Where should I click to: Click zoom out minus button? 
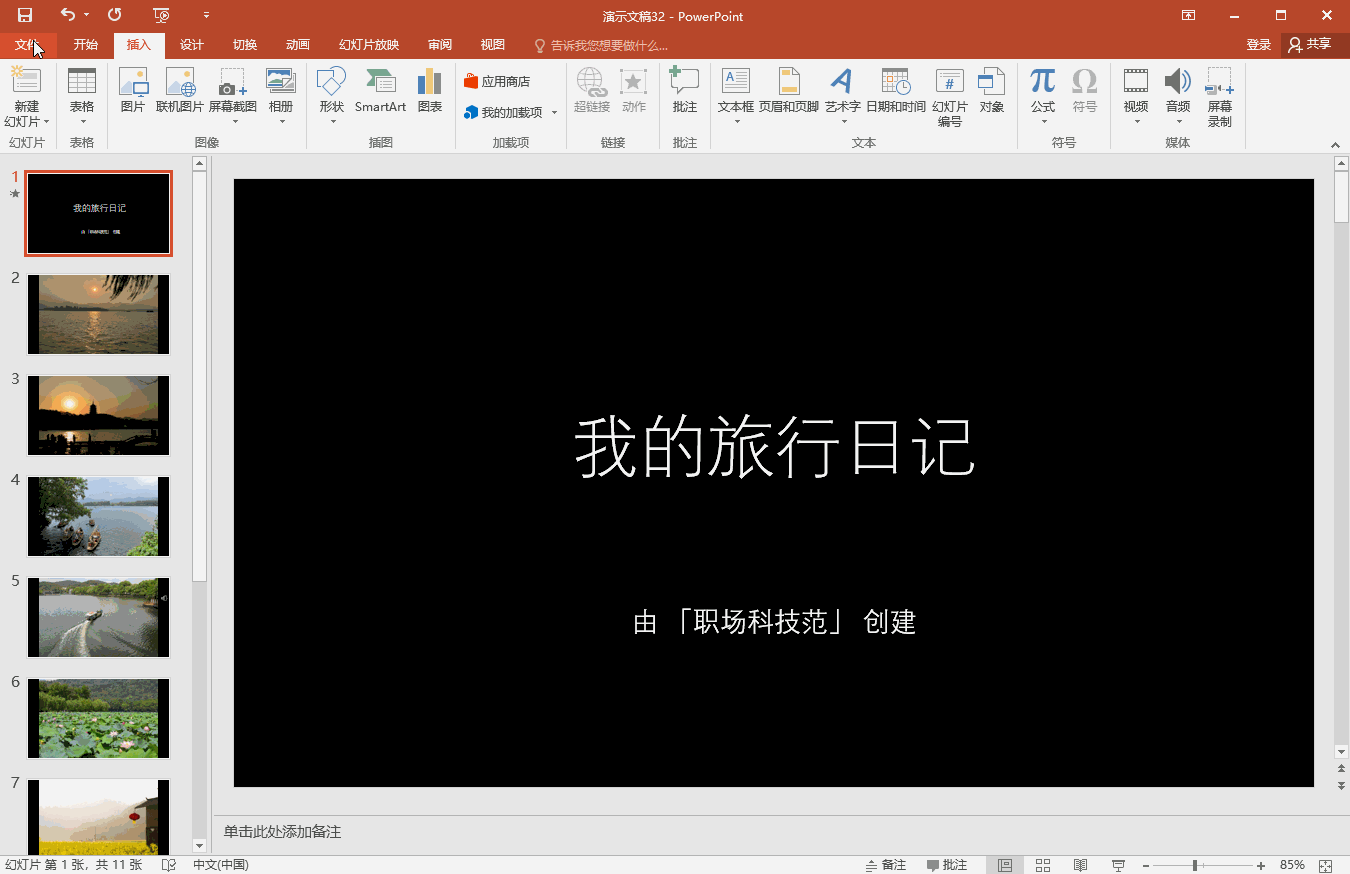(1146, 865)
